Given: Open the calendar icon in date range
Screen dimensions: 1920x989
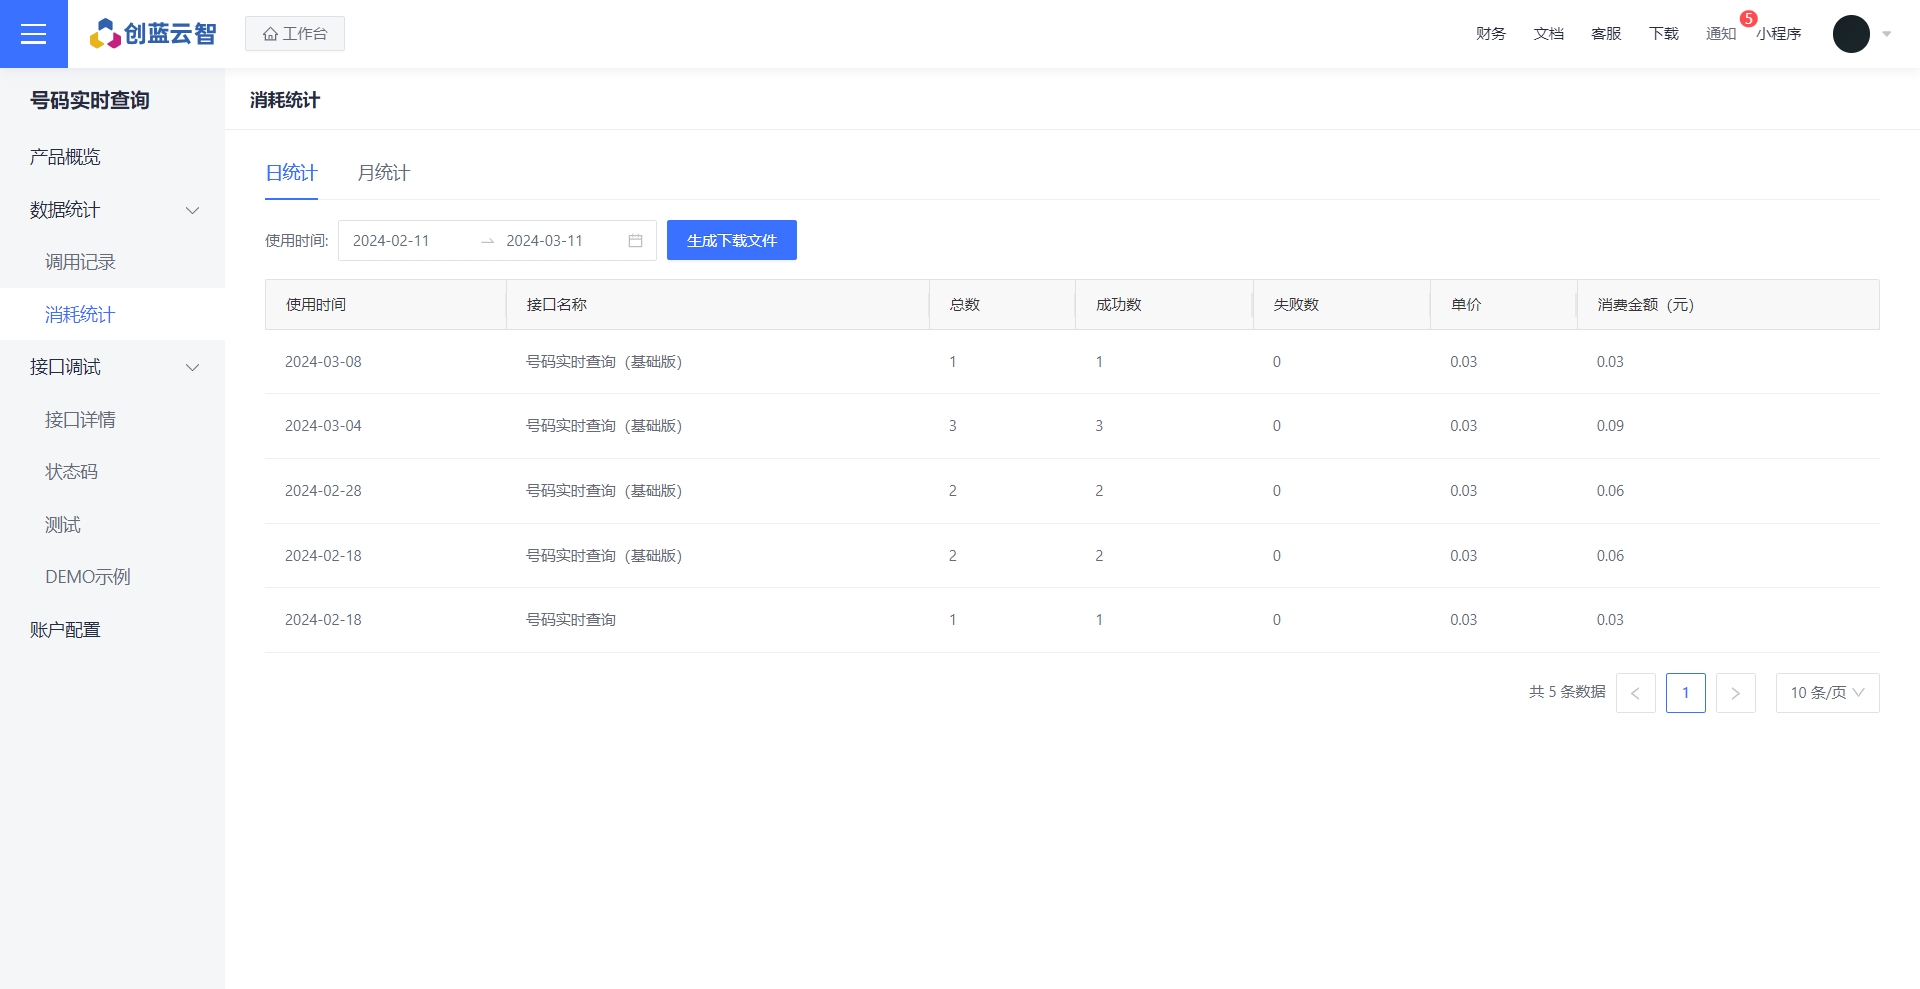Looking at the screenshot, I should click(x=635, y=241).
